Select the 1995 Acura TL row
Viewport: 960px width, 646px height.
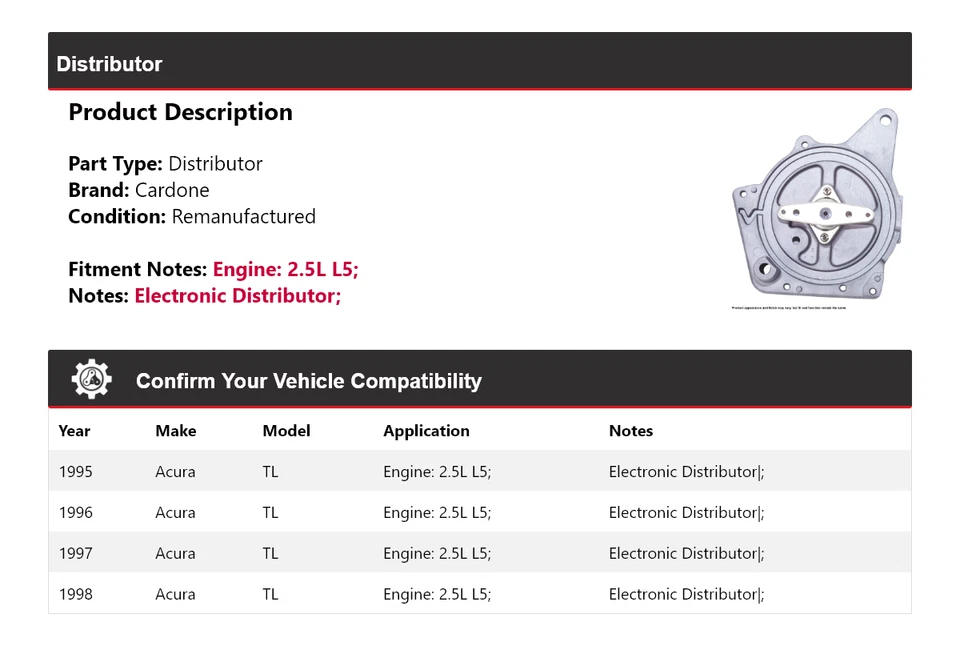coord(479,472)
